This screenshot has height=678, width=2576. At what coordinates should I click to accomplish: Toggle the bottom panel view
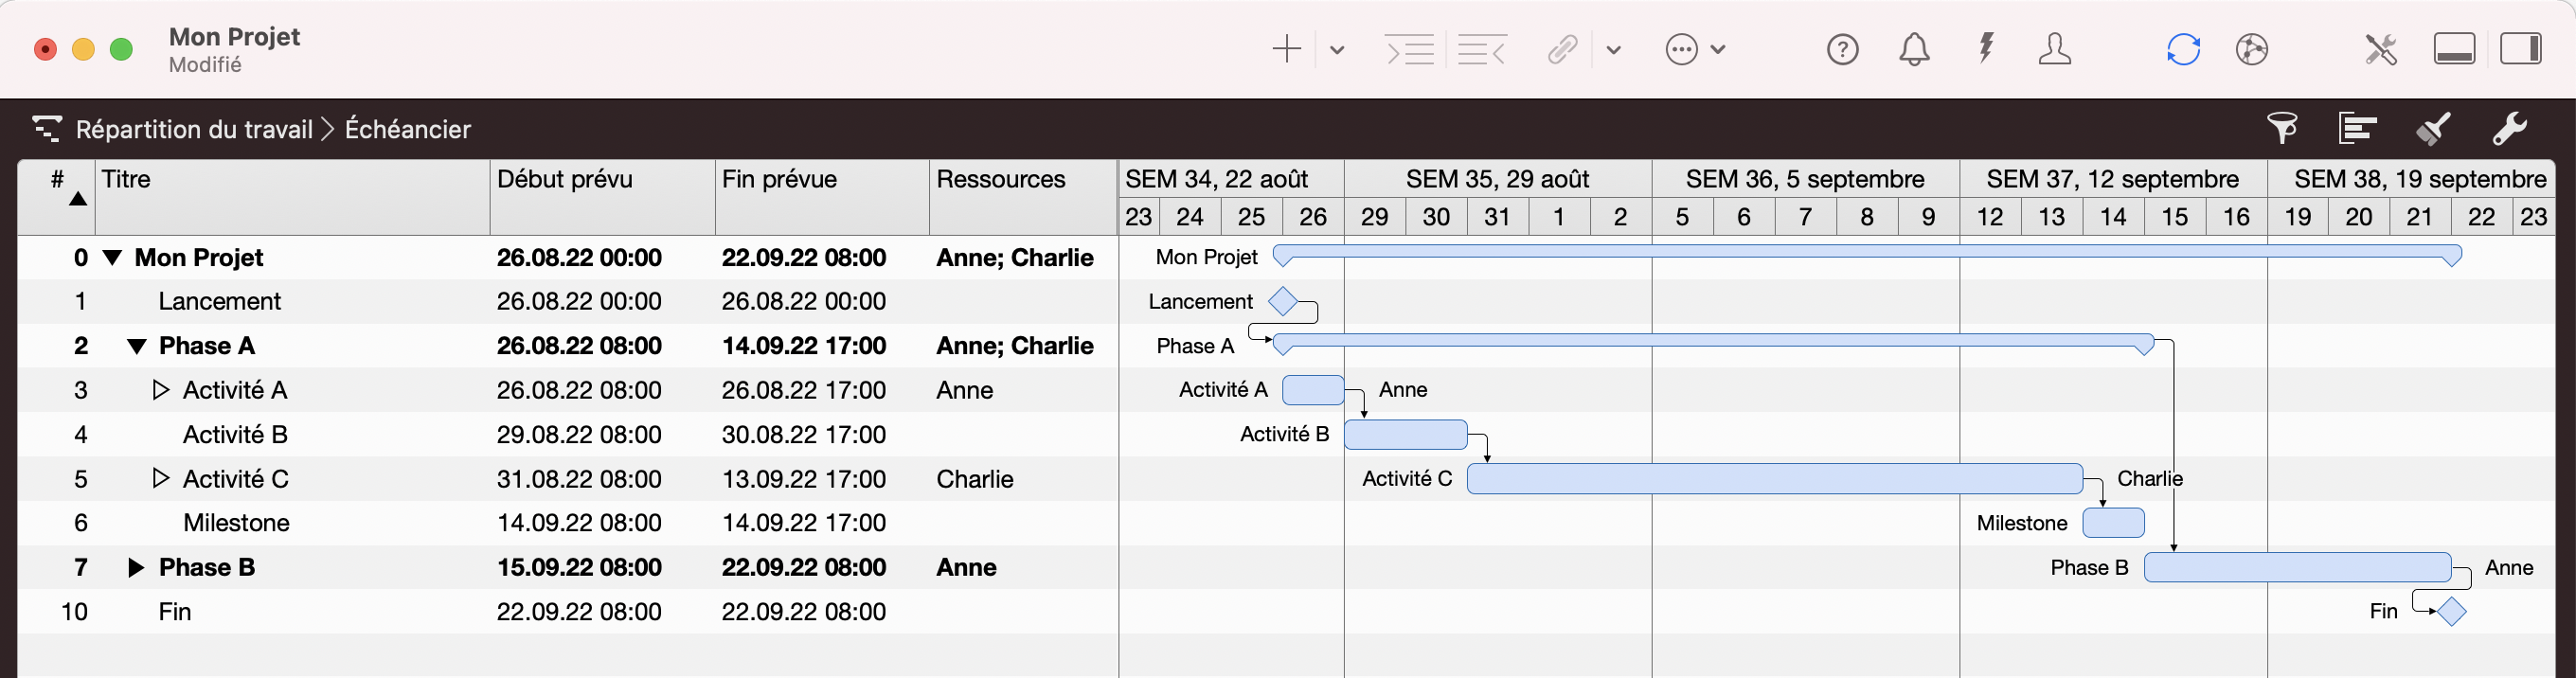tap(2454, 49)
